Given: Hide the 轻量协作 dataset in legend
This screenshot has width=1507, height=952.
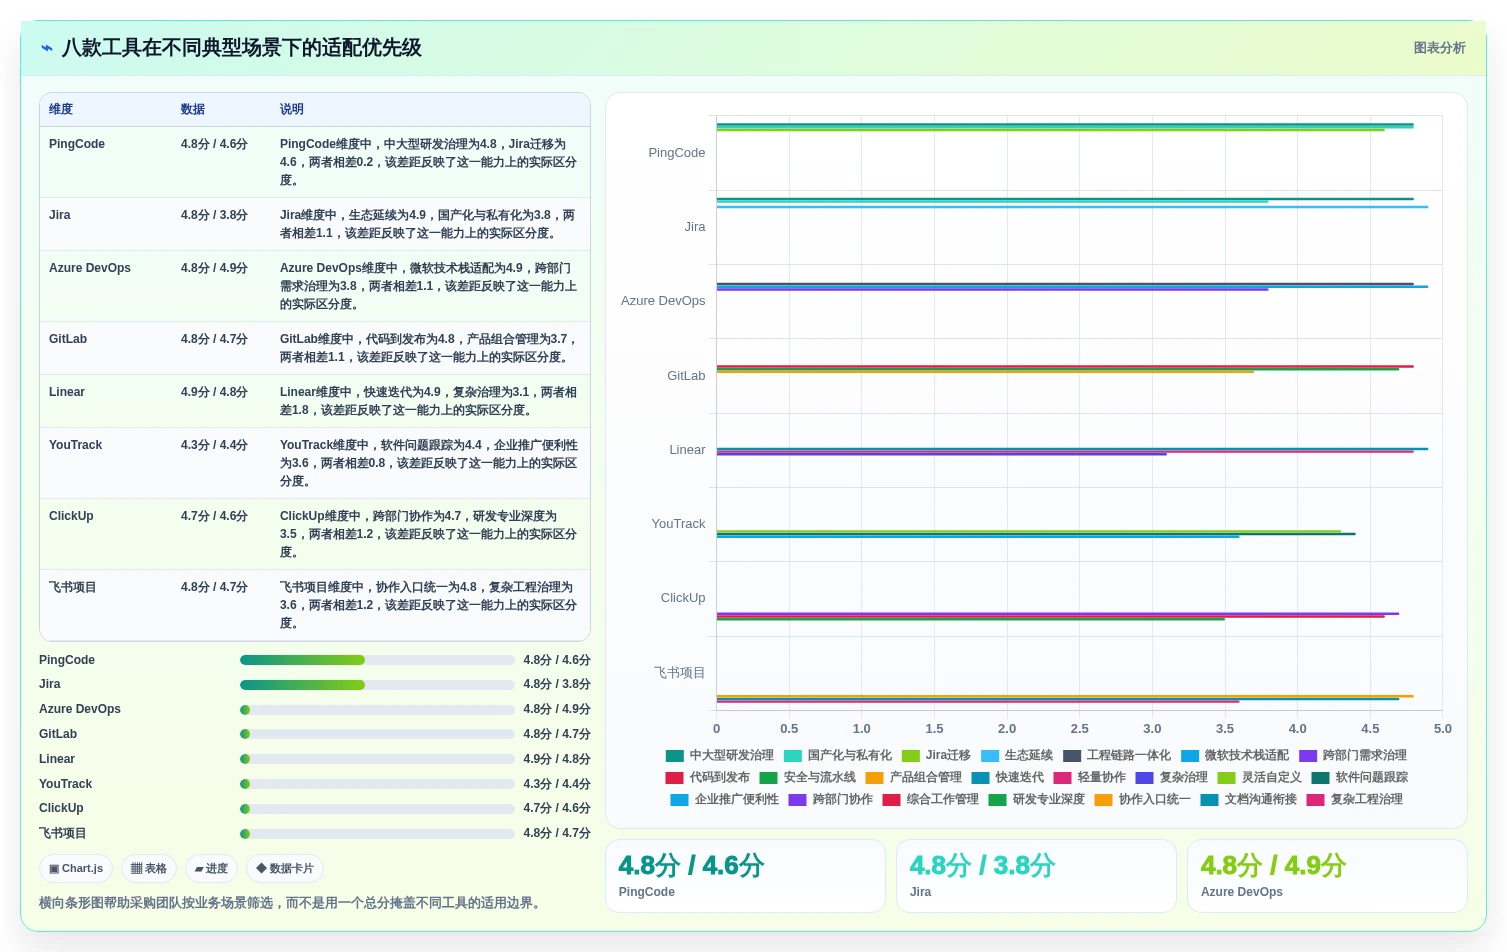Looking at the screenshot, I should tap(1090, 778).
